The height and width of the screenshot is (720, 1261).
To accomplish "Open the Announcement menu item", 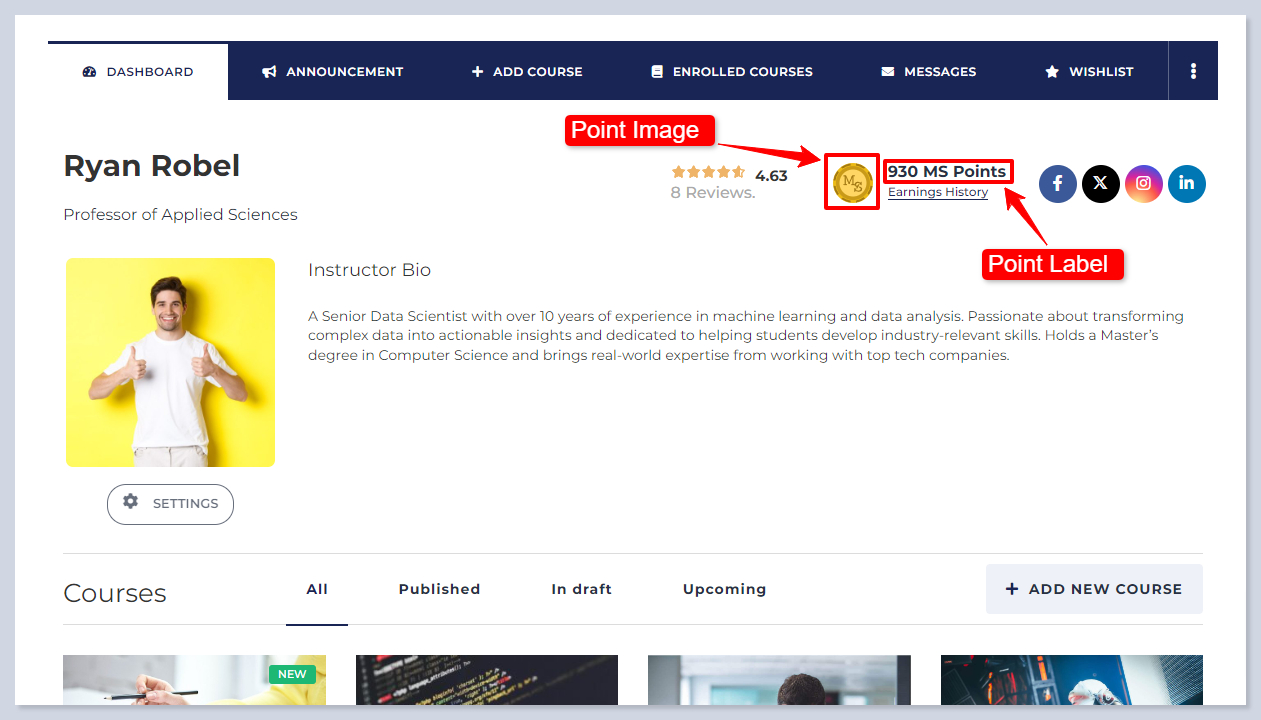I will [x=333, y=72].
